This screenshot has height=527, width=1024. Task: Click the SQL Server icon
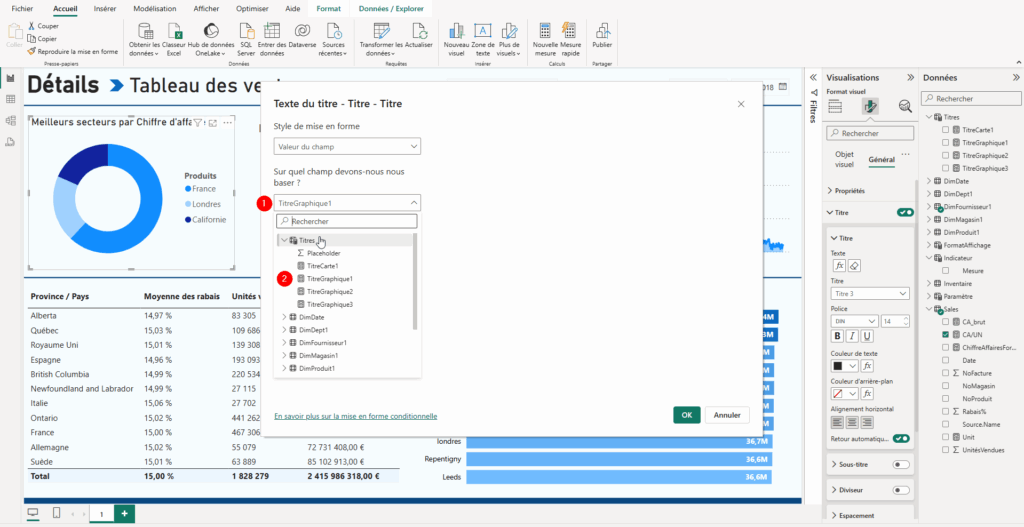coord(246,31)
